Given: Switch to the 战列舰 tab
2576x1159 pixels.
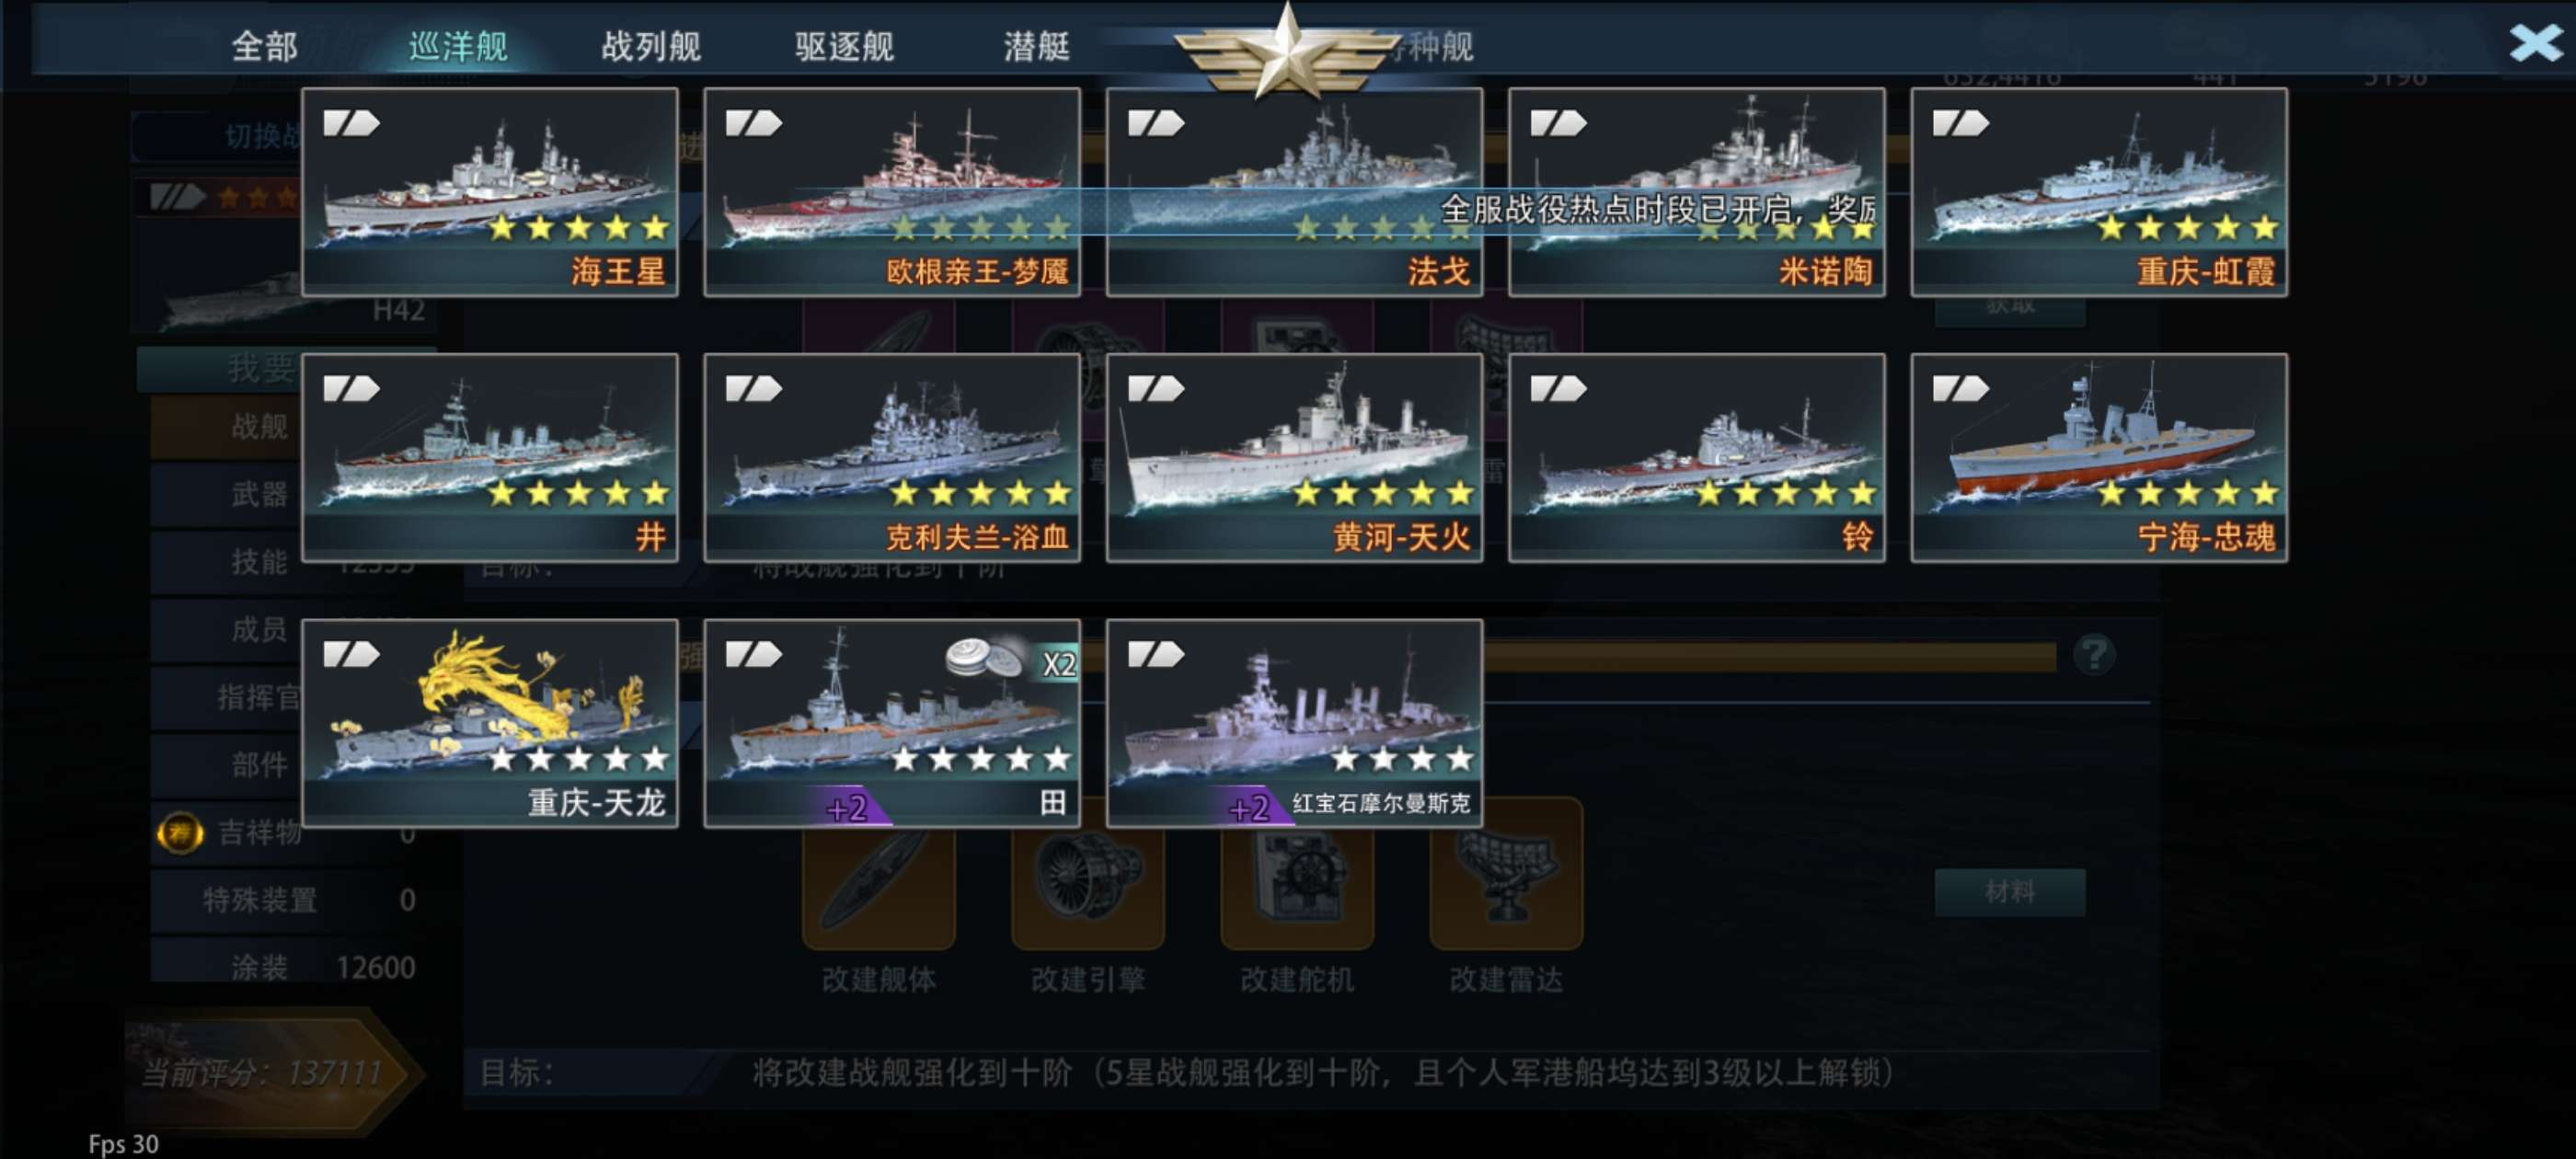Looking at the screenshot, I should [x=651, y=46].
